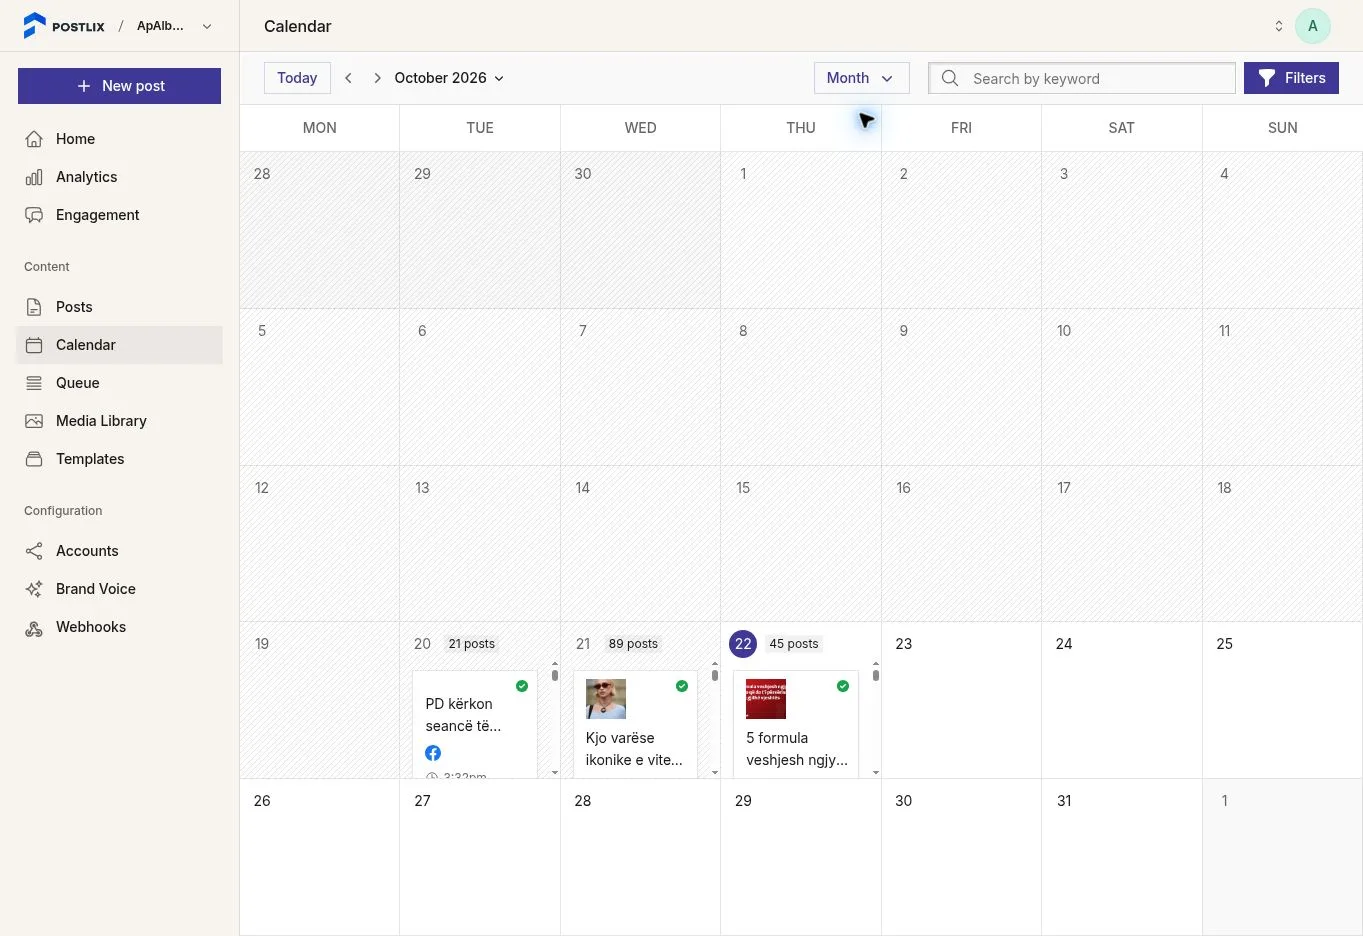Click the Posts document icon
Viewport: 1363px width, 936px height.
(34, 307)
